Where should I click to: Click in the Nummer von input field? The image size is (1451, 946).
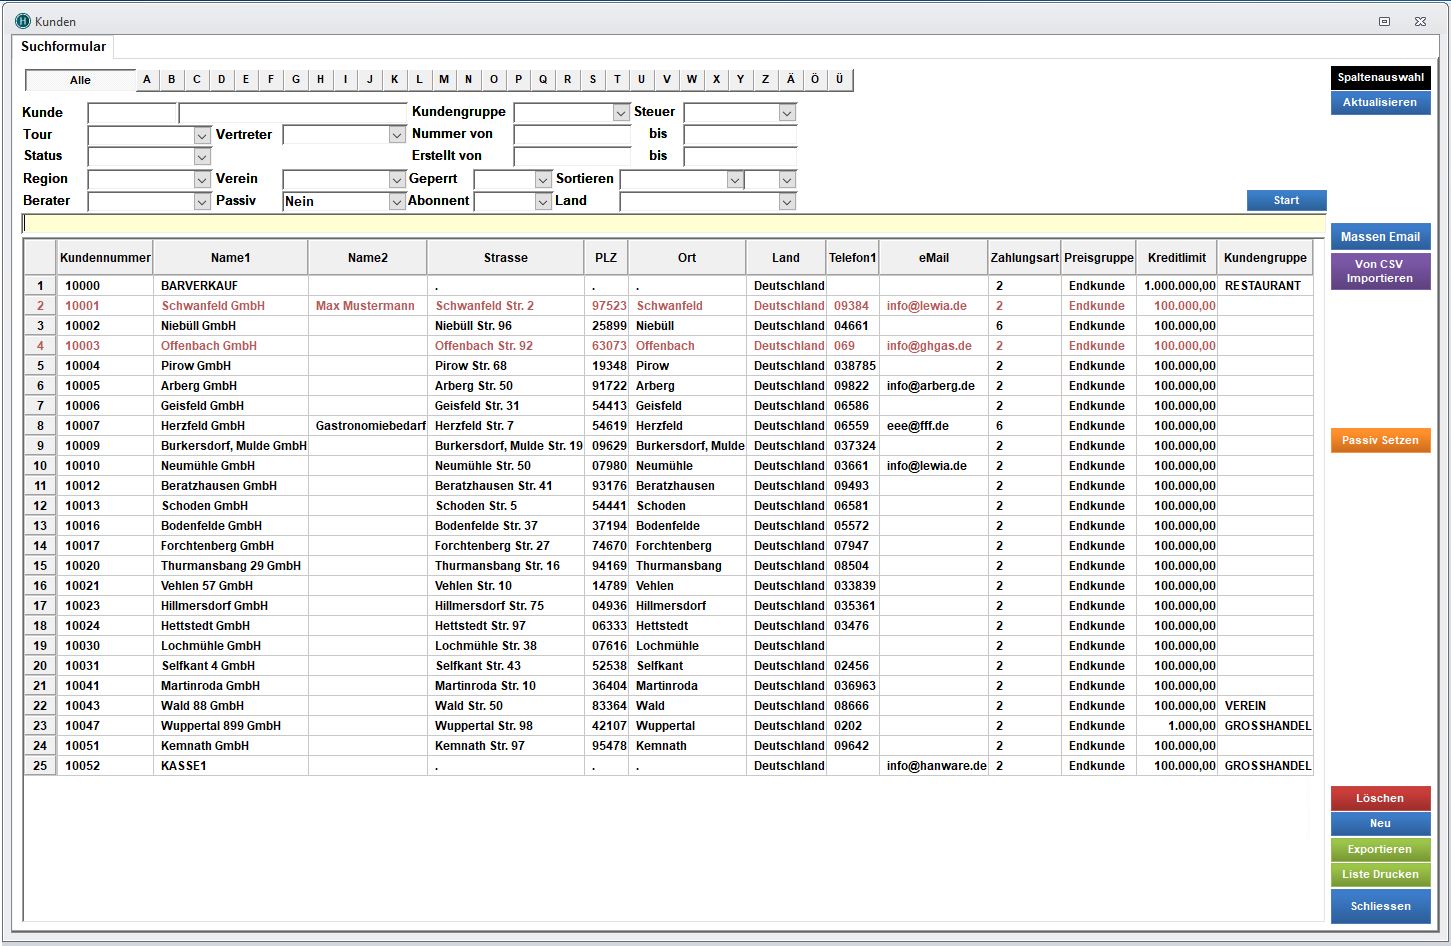[x=572, y=135]
